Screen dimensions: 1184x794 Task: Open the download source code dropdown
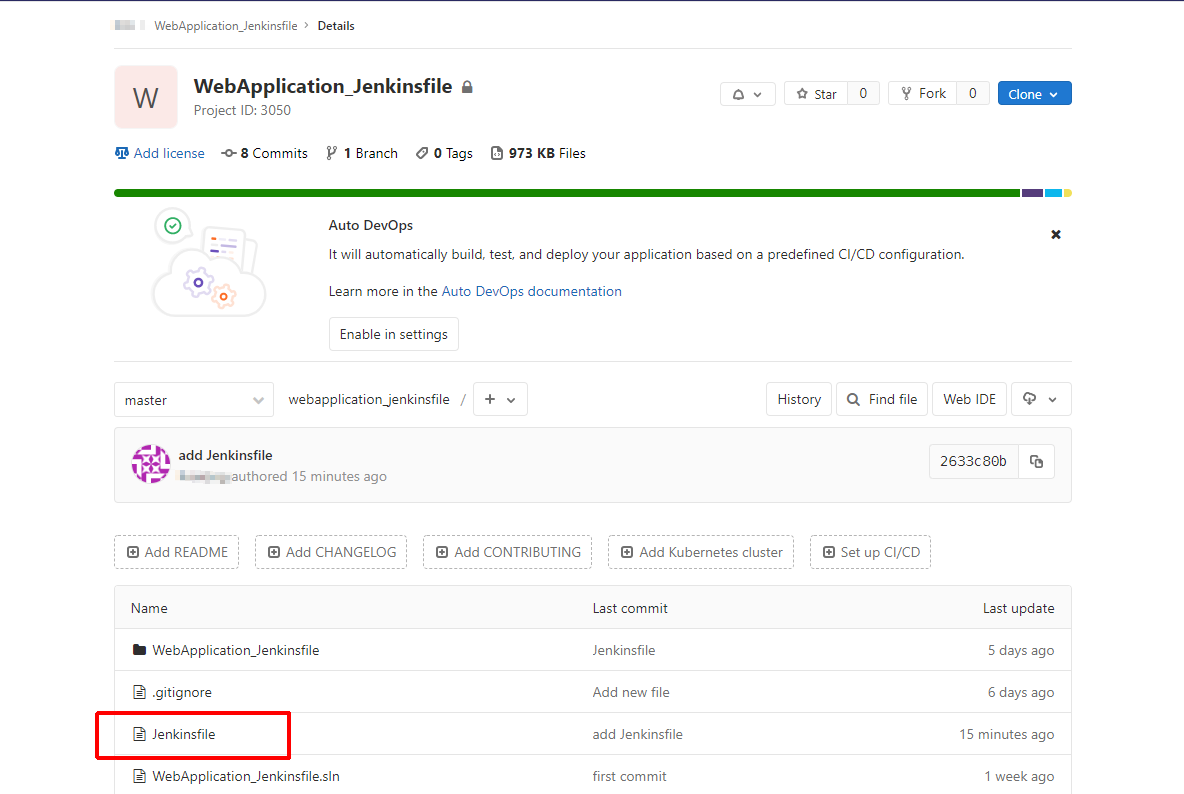coord(1041,399)
